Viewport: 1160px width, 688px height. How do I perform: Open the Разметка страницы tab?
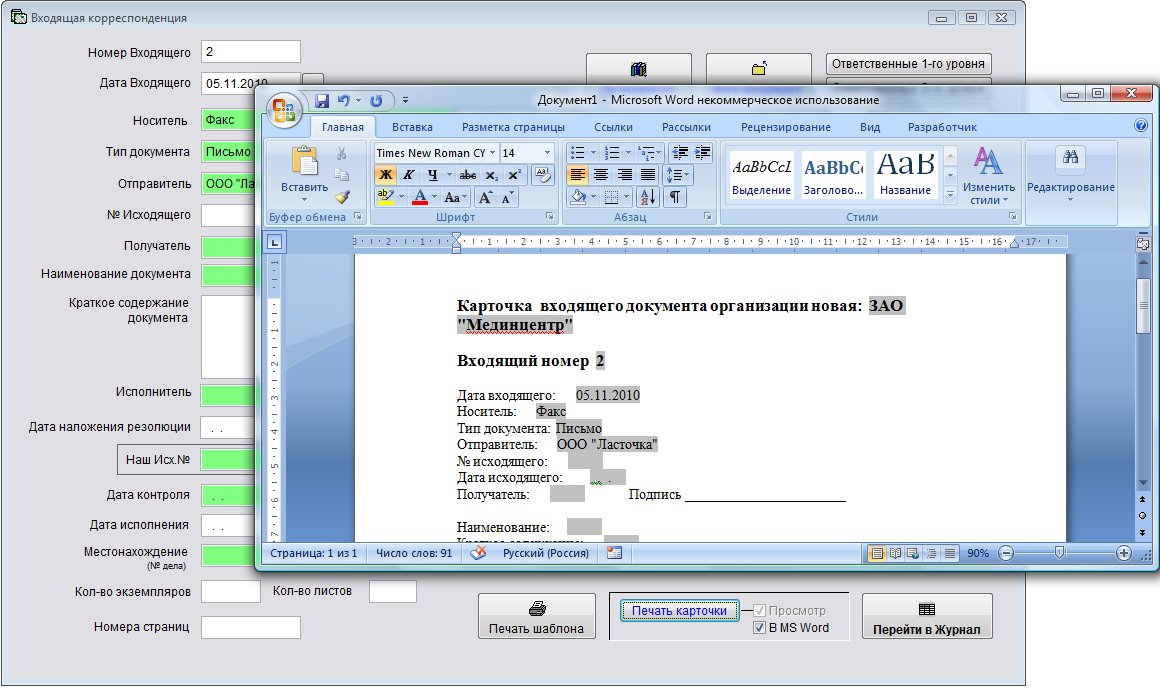513,127
